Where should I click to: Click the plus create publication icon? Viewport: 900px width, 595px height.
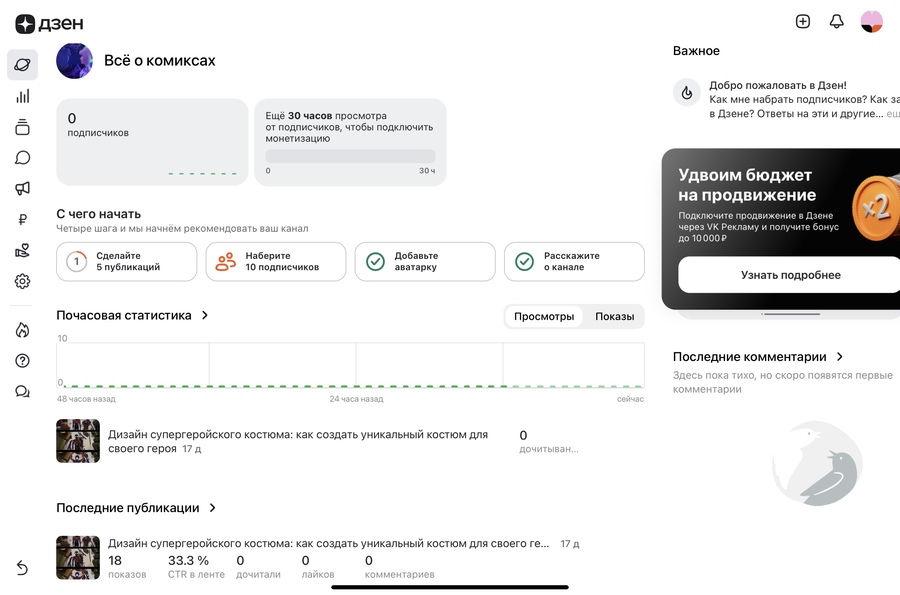(x=803, y=22)
